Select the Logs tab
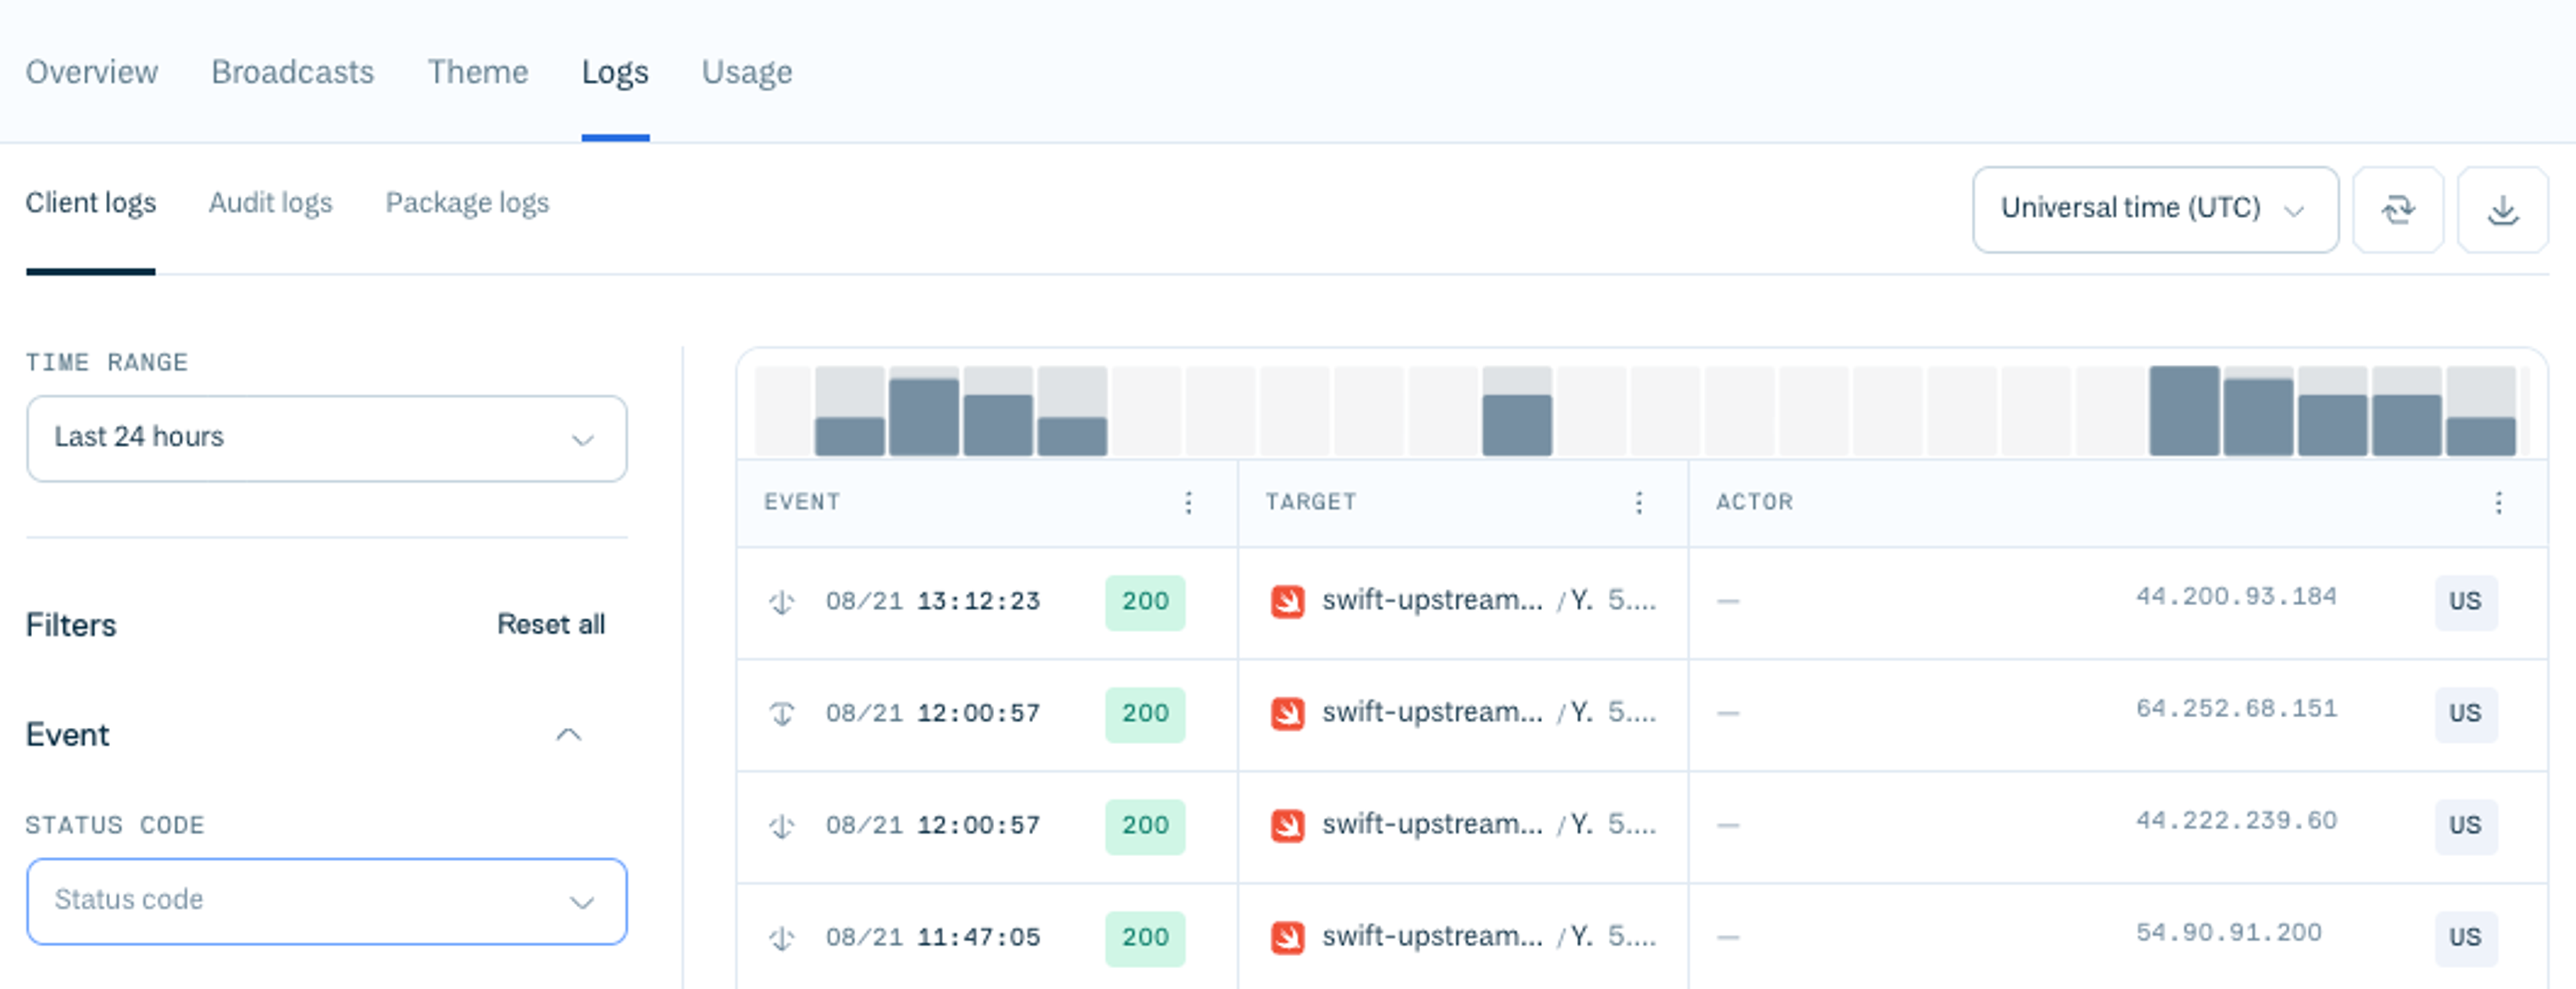 (615, 72)
